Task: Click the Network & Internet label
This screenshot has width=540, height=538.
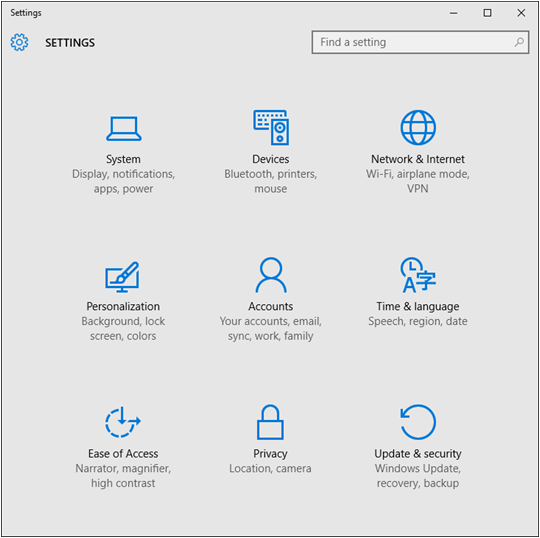Action: coord(418,159)
